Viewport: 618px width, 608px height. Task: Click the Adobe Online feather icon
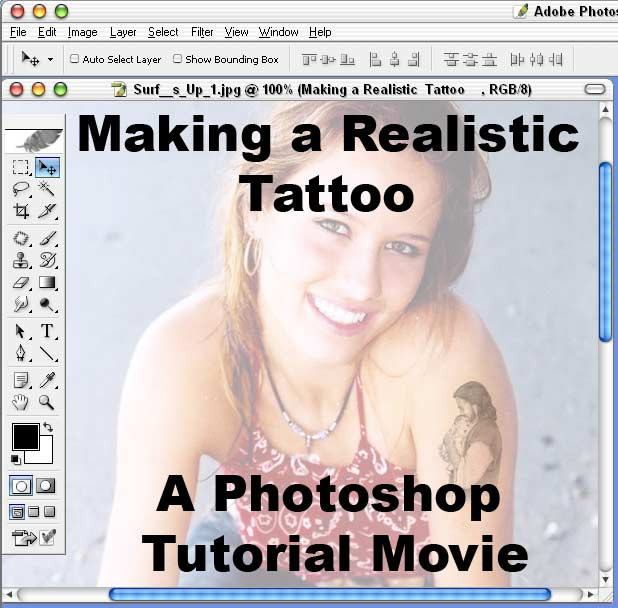click(34, 141)
